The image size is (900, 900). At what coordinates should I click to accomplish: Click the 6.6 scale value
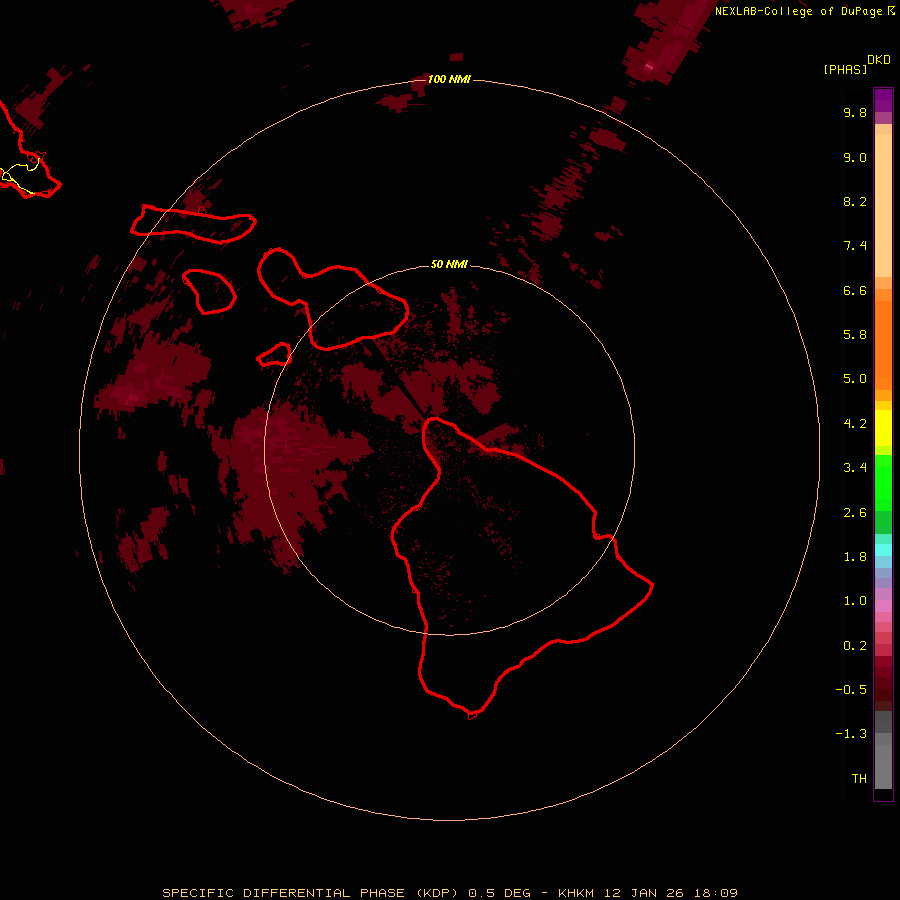coord(855,290)
